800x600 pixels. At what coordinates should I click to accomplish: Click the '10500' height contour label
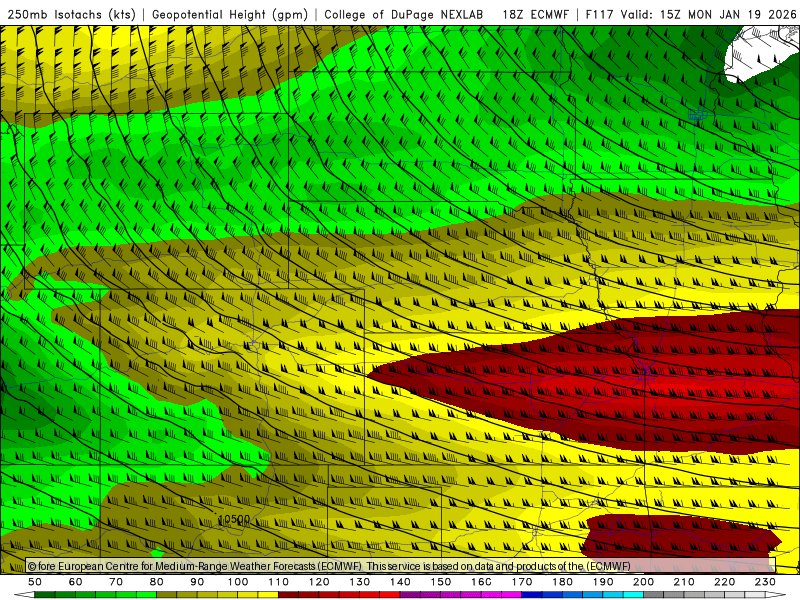click(x=234, y=519)
